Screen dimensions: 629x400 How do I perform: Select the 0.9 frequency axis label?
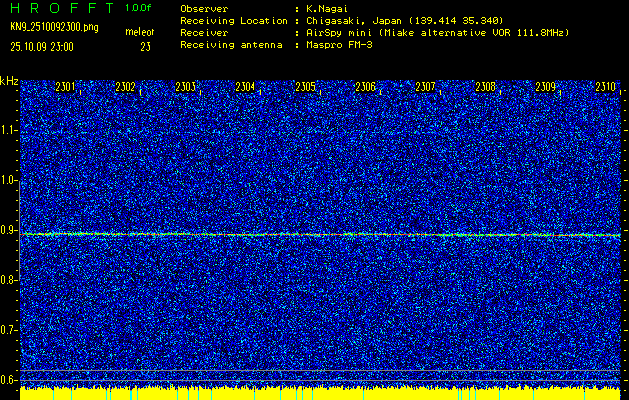coord(9,230)
